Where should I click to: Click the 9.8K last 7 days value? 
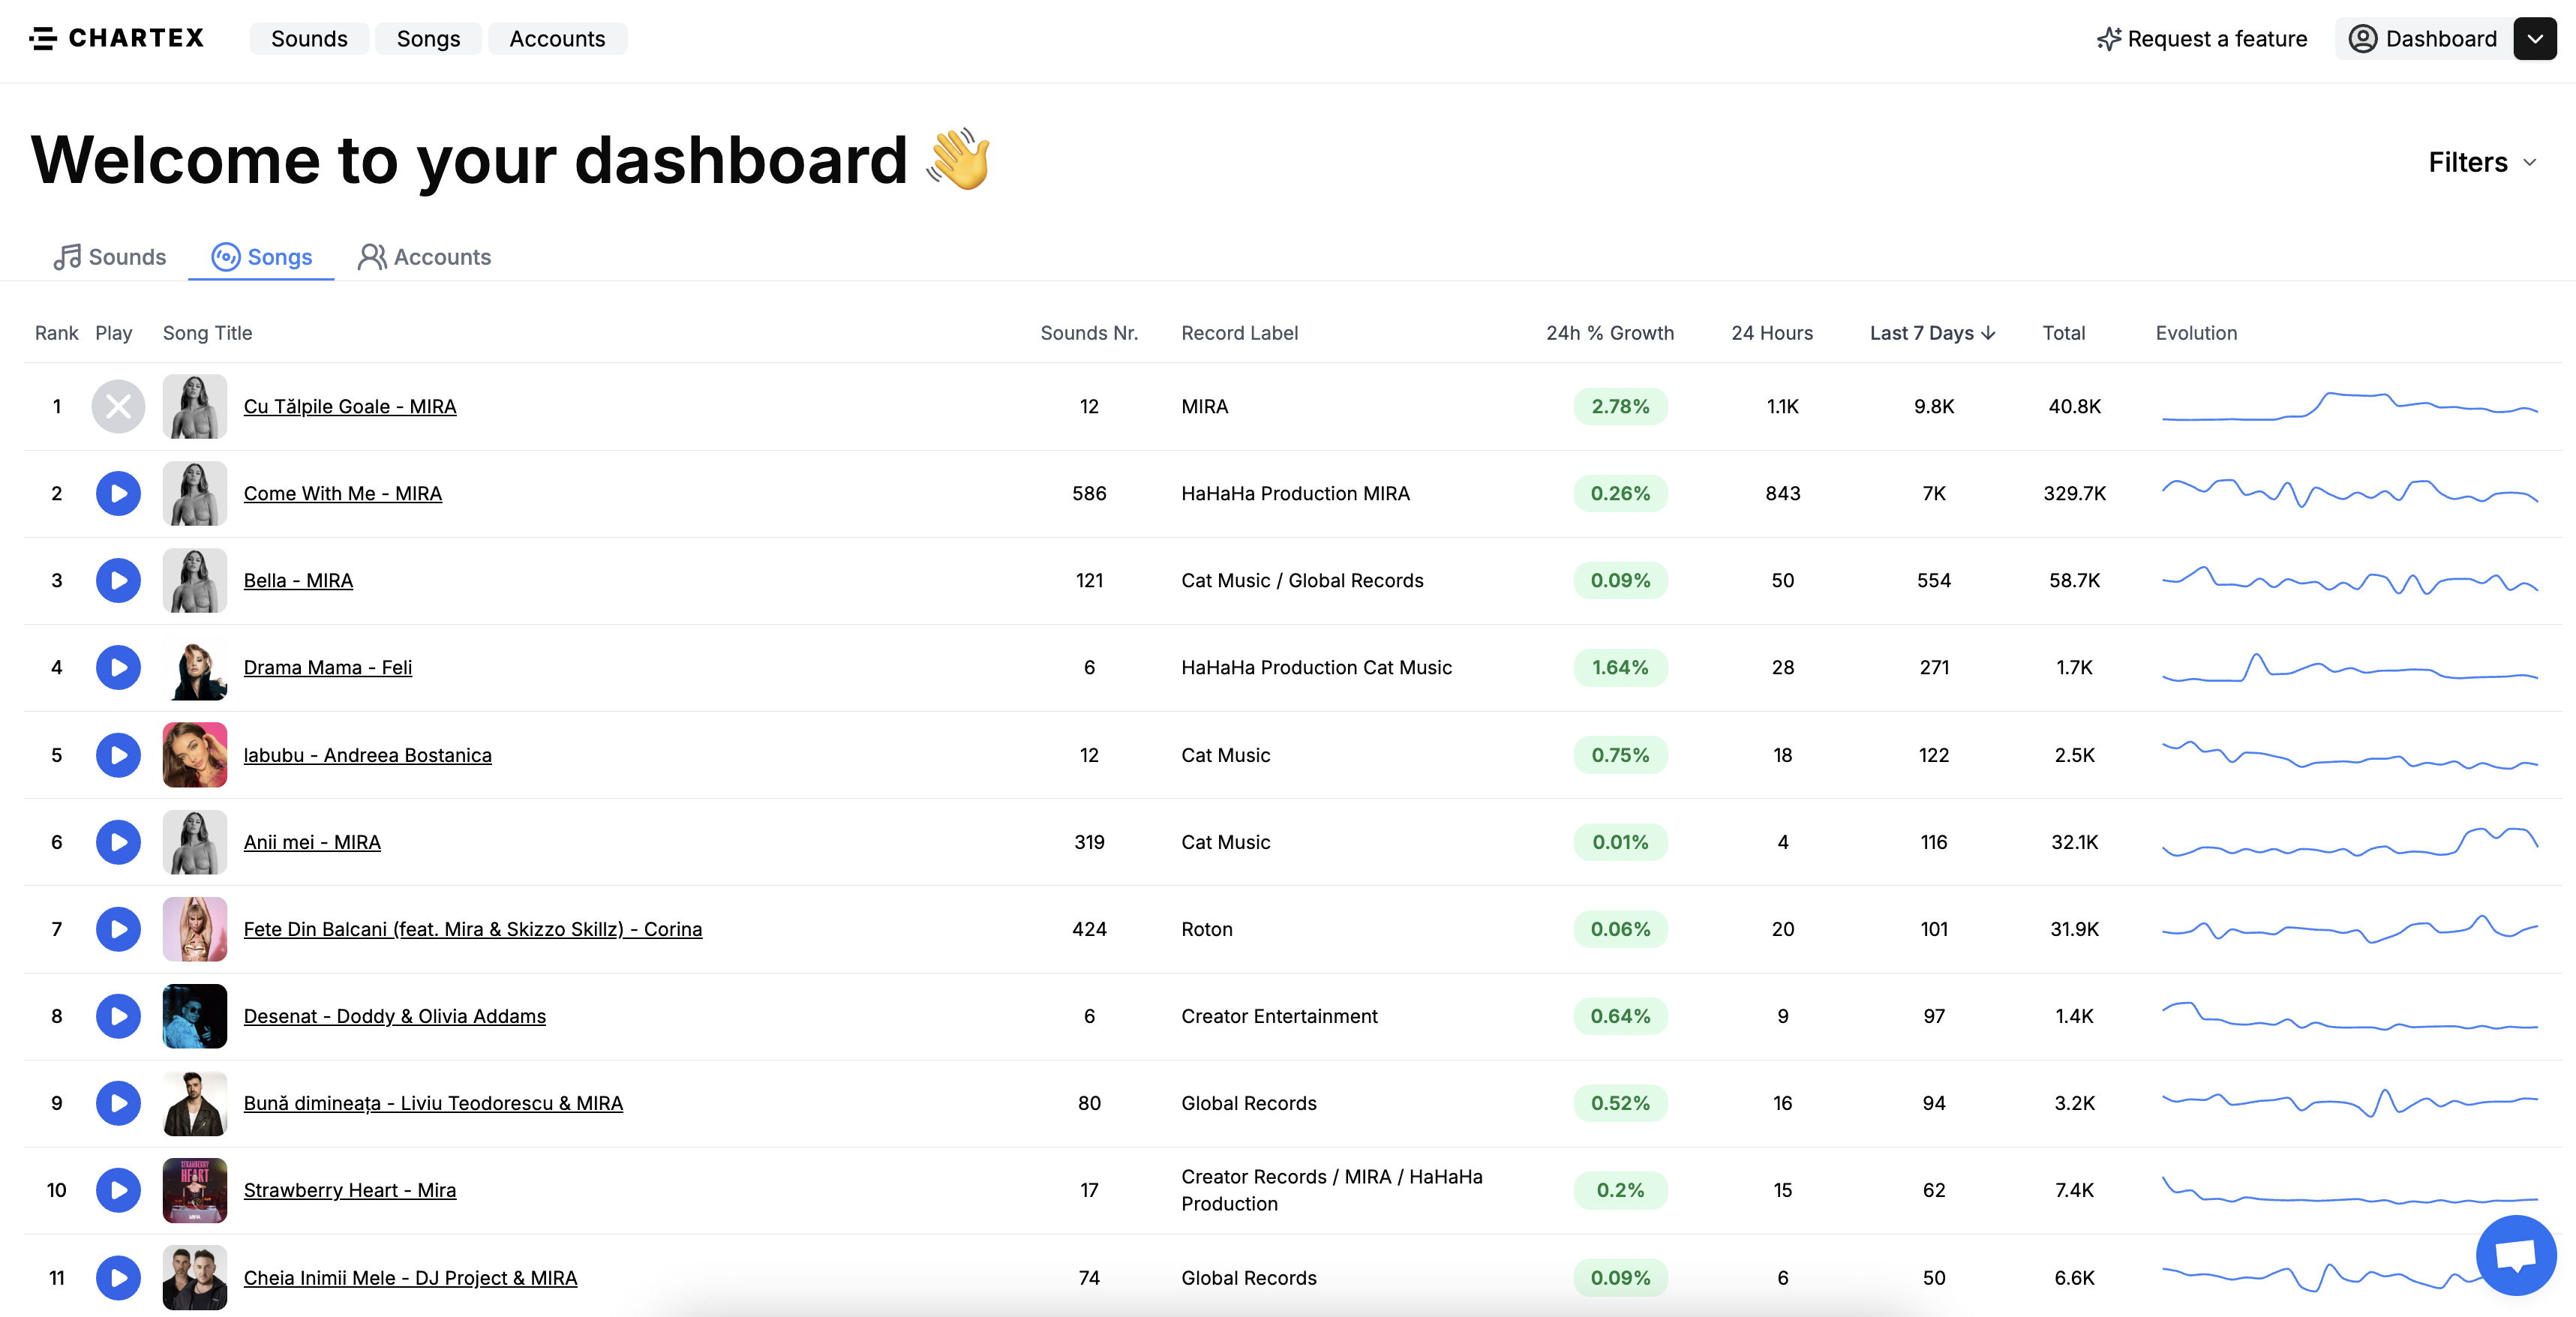pos(1933,406)
